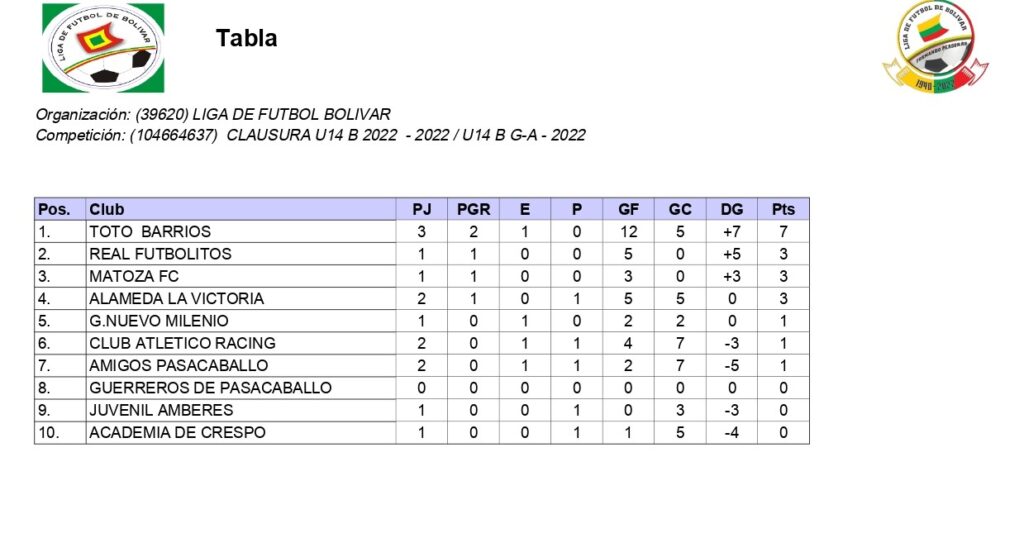Click the MATOZA FC club name
Image resolution: width=1024 pixels, height=557 pixels.
tap(134, 276)
